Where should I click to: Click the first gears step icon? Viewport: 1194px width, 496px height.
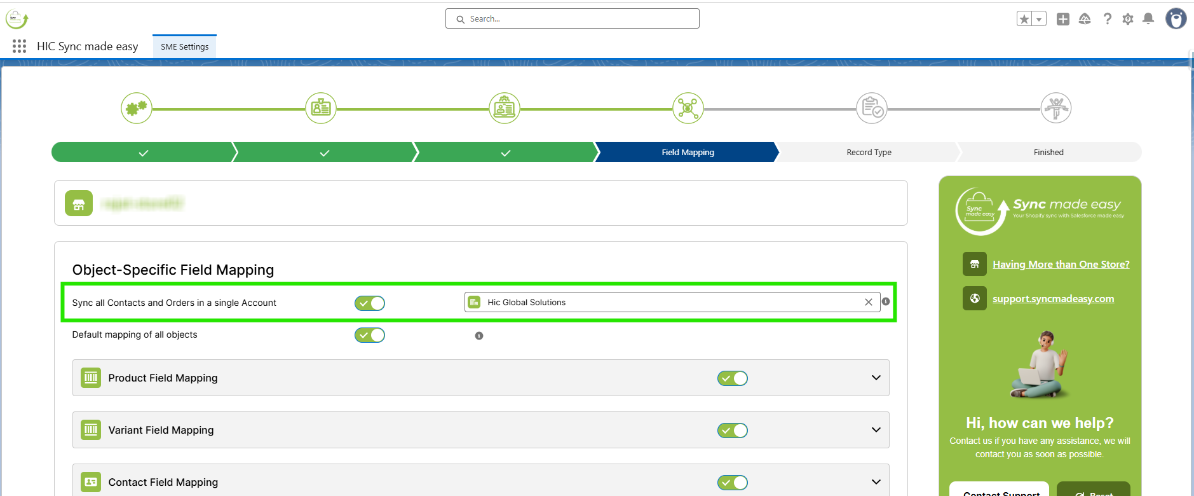click(137, 108)
